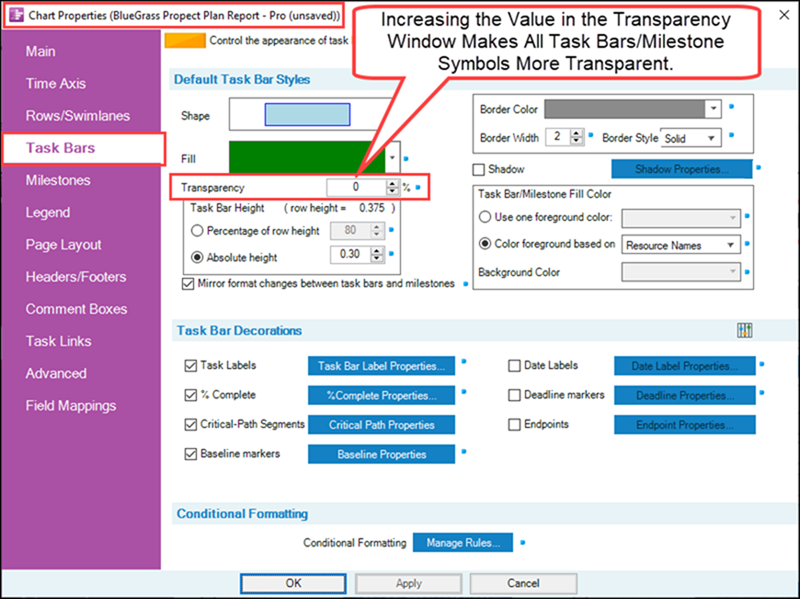Go to the Main tab
Screen dimensions: 800x599
click(40, 52)
